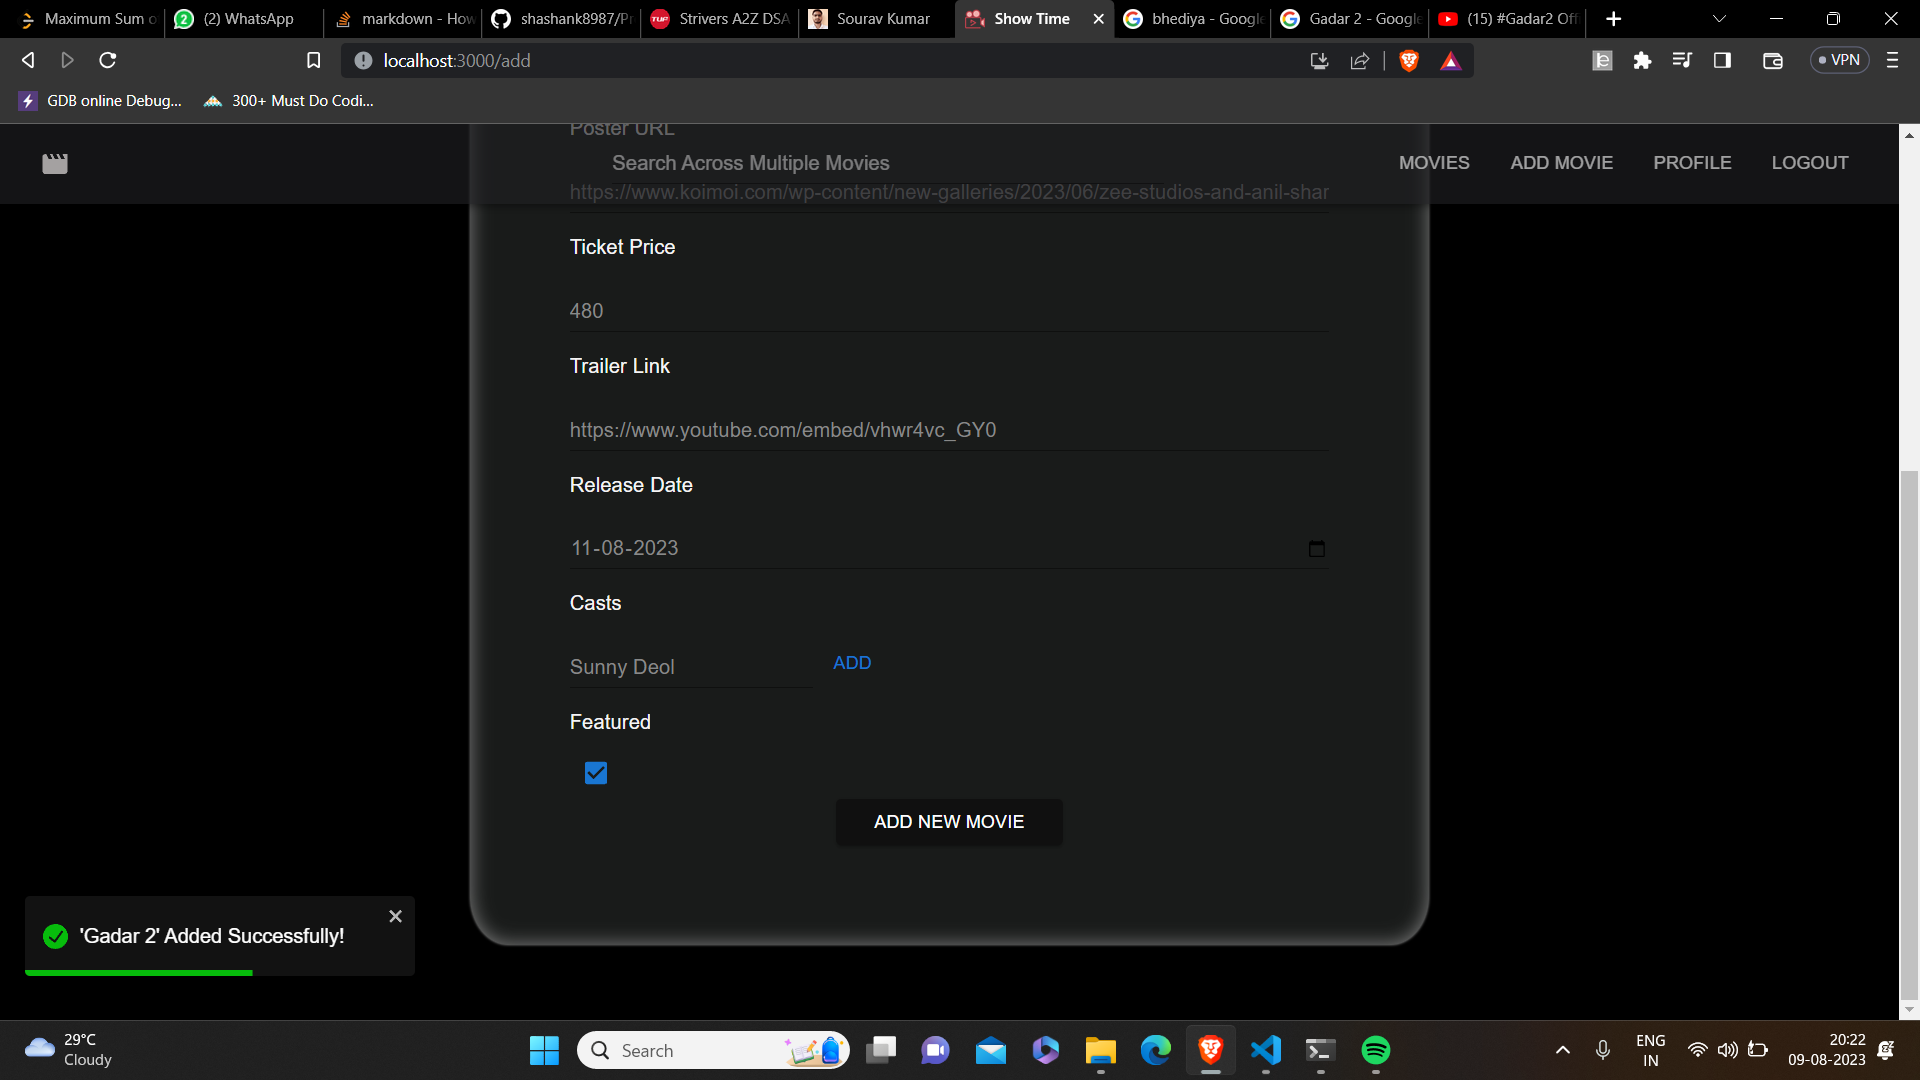
Task: Open the date picker calendar icon
Action: [x=1316, y=549]
